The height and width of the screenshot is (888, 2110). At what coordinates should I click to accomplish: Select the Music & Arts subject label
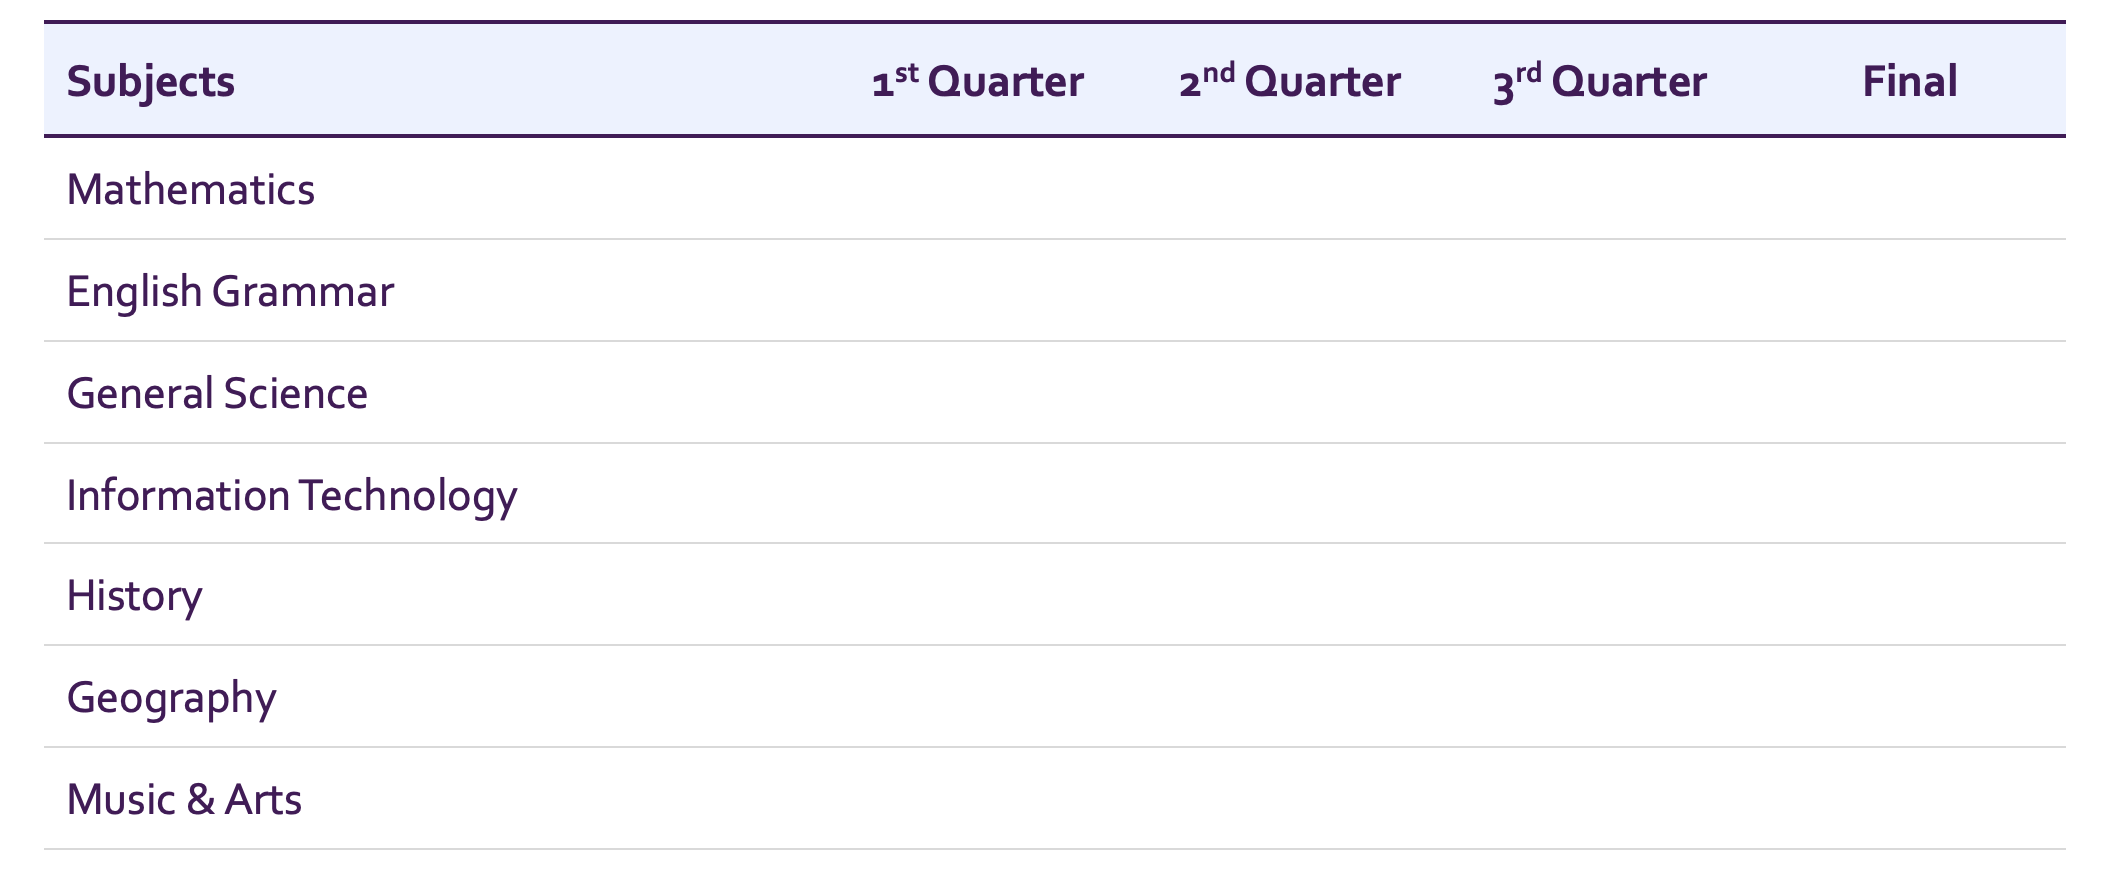tap(184, 799)
